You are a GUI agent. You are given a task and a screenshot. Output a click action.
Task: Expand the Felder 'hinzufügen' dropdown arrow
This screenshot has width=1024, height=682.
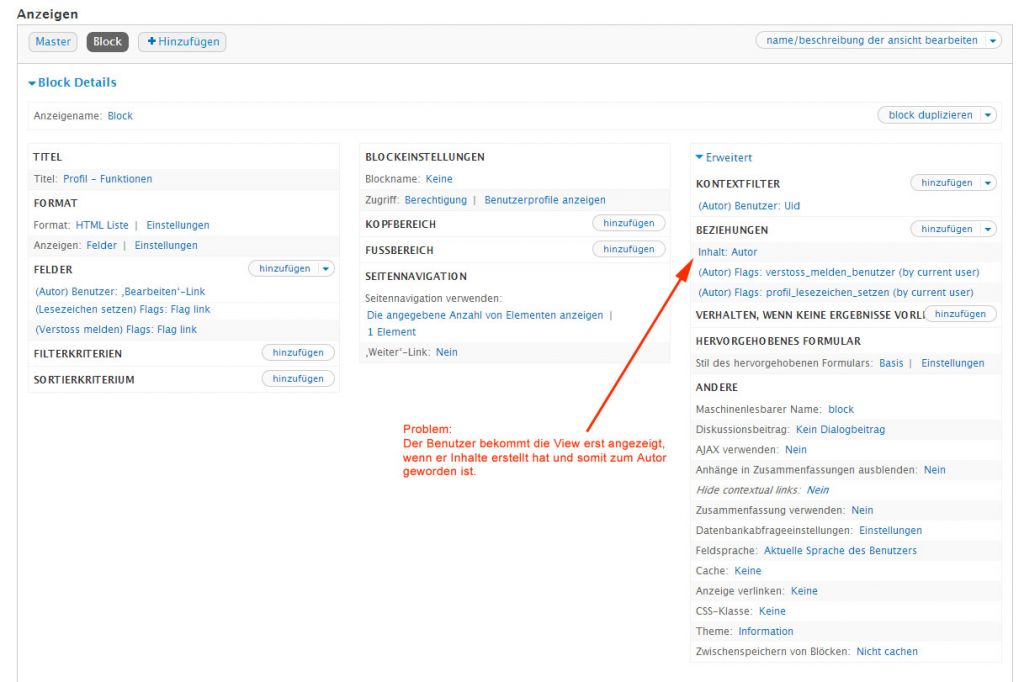tap(327, 269)
